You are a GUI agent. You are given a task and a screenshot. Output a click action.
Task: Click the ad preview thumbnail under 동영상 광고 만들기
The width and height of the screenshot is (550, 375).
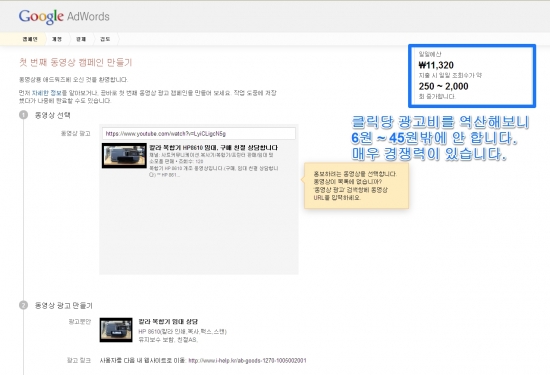pos(116,330)
